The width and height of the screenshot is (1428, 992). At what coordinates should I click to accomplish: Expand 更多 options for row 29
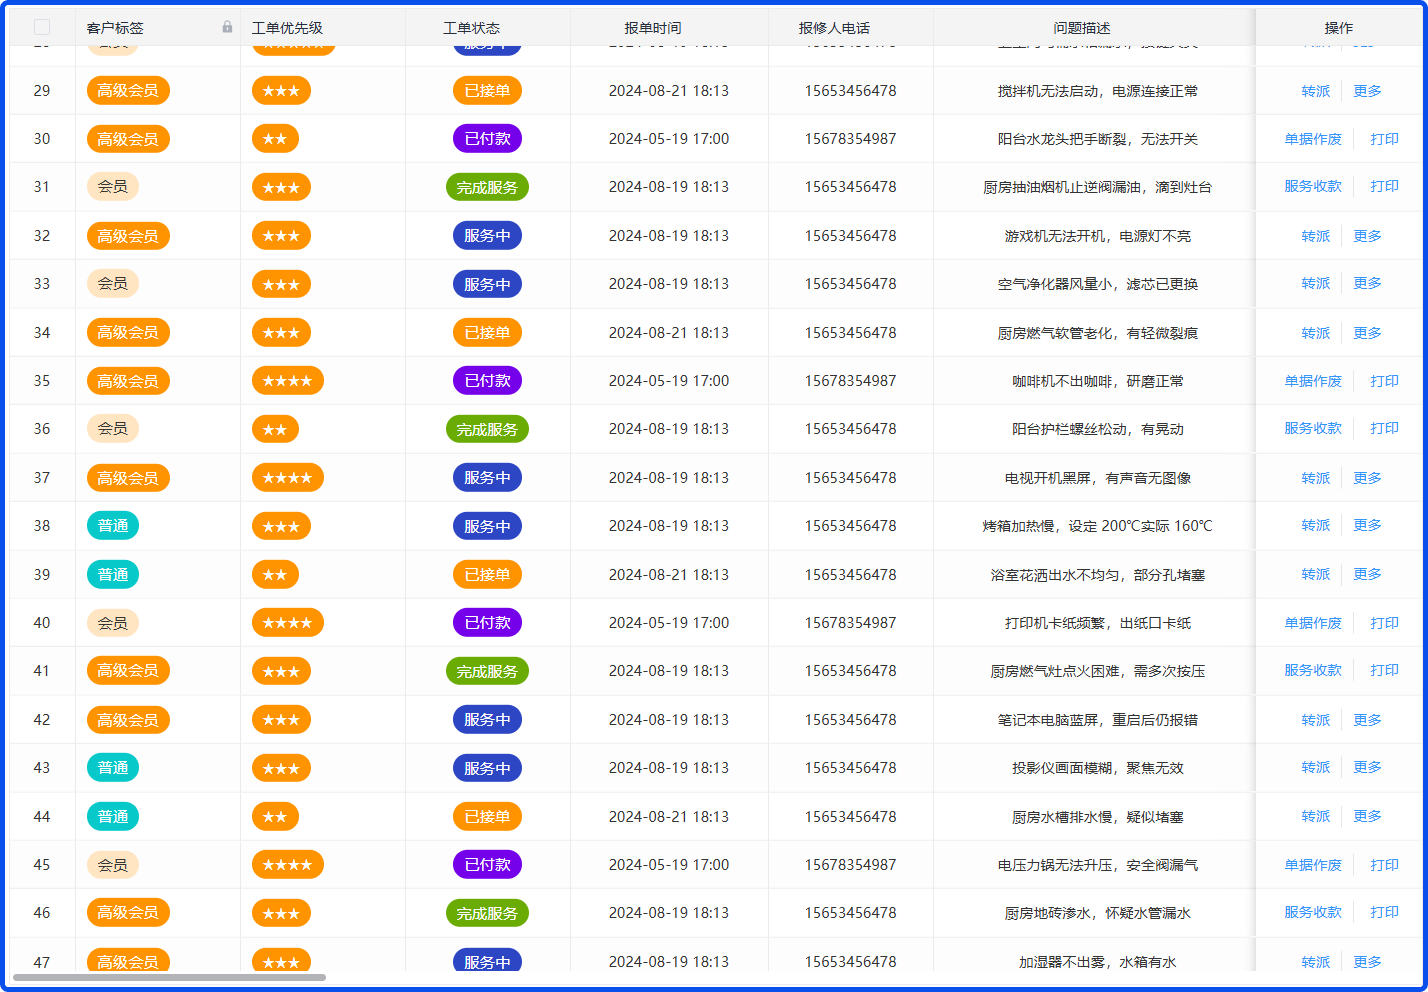pos(1367,91)
